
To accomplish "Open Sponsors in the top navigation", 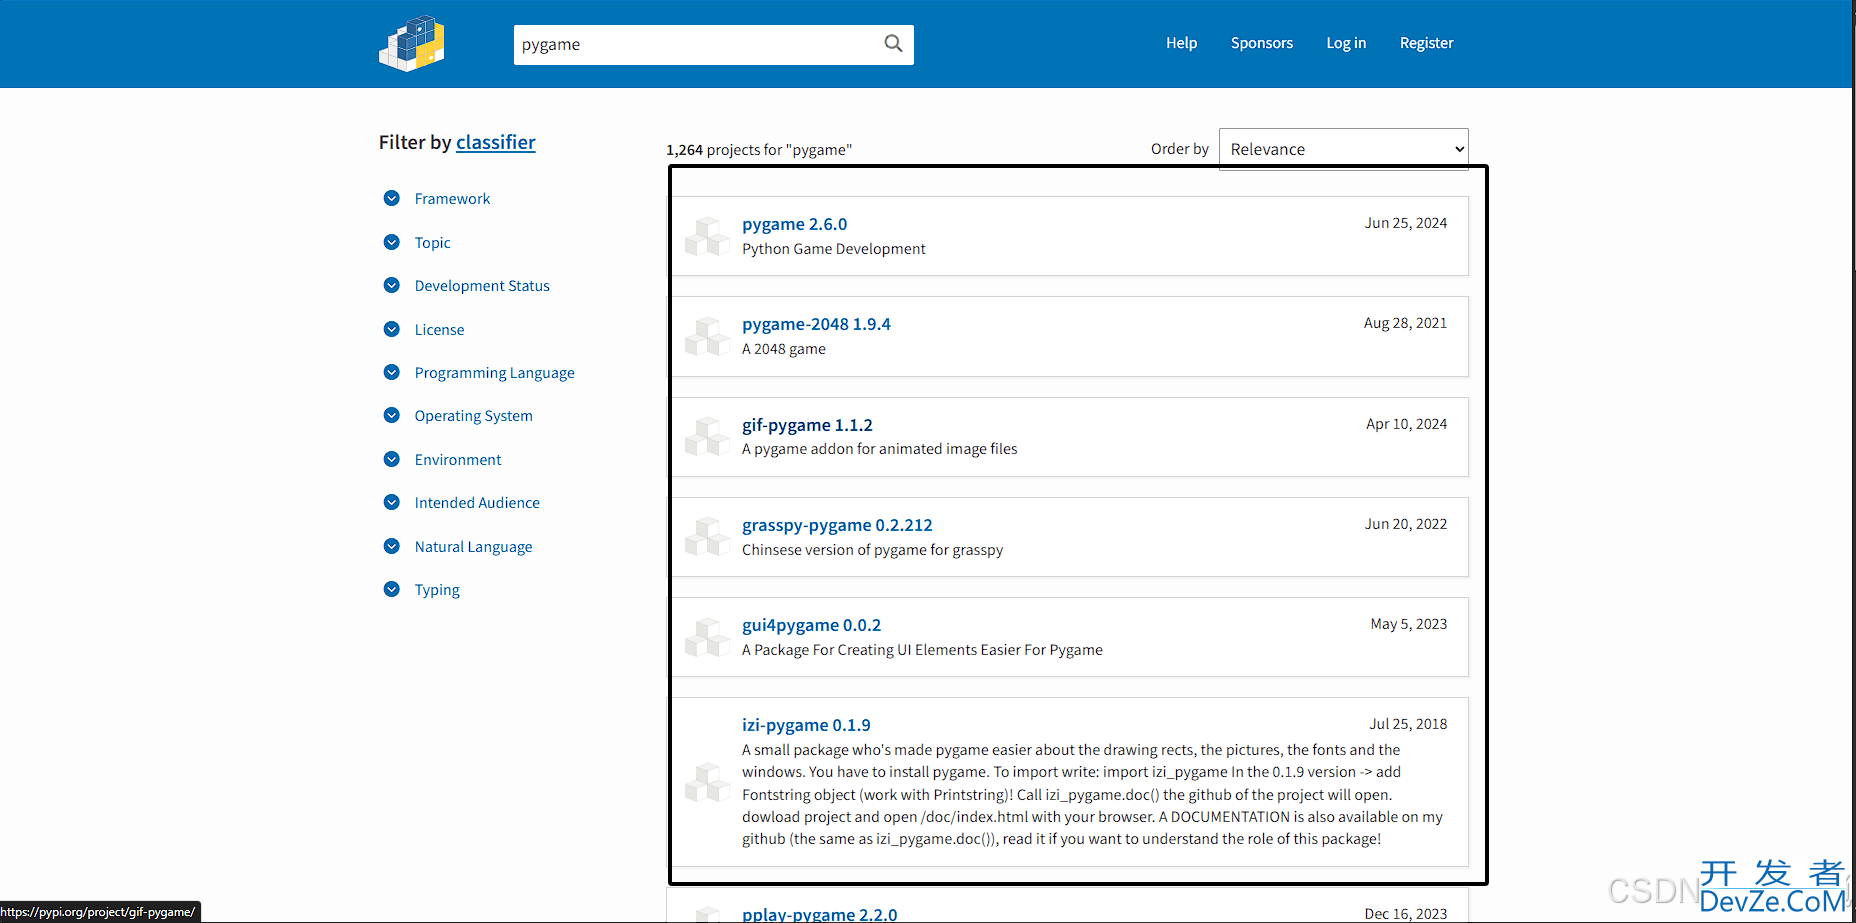I will pyautogui.click(x=1261, y=43).
